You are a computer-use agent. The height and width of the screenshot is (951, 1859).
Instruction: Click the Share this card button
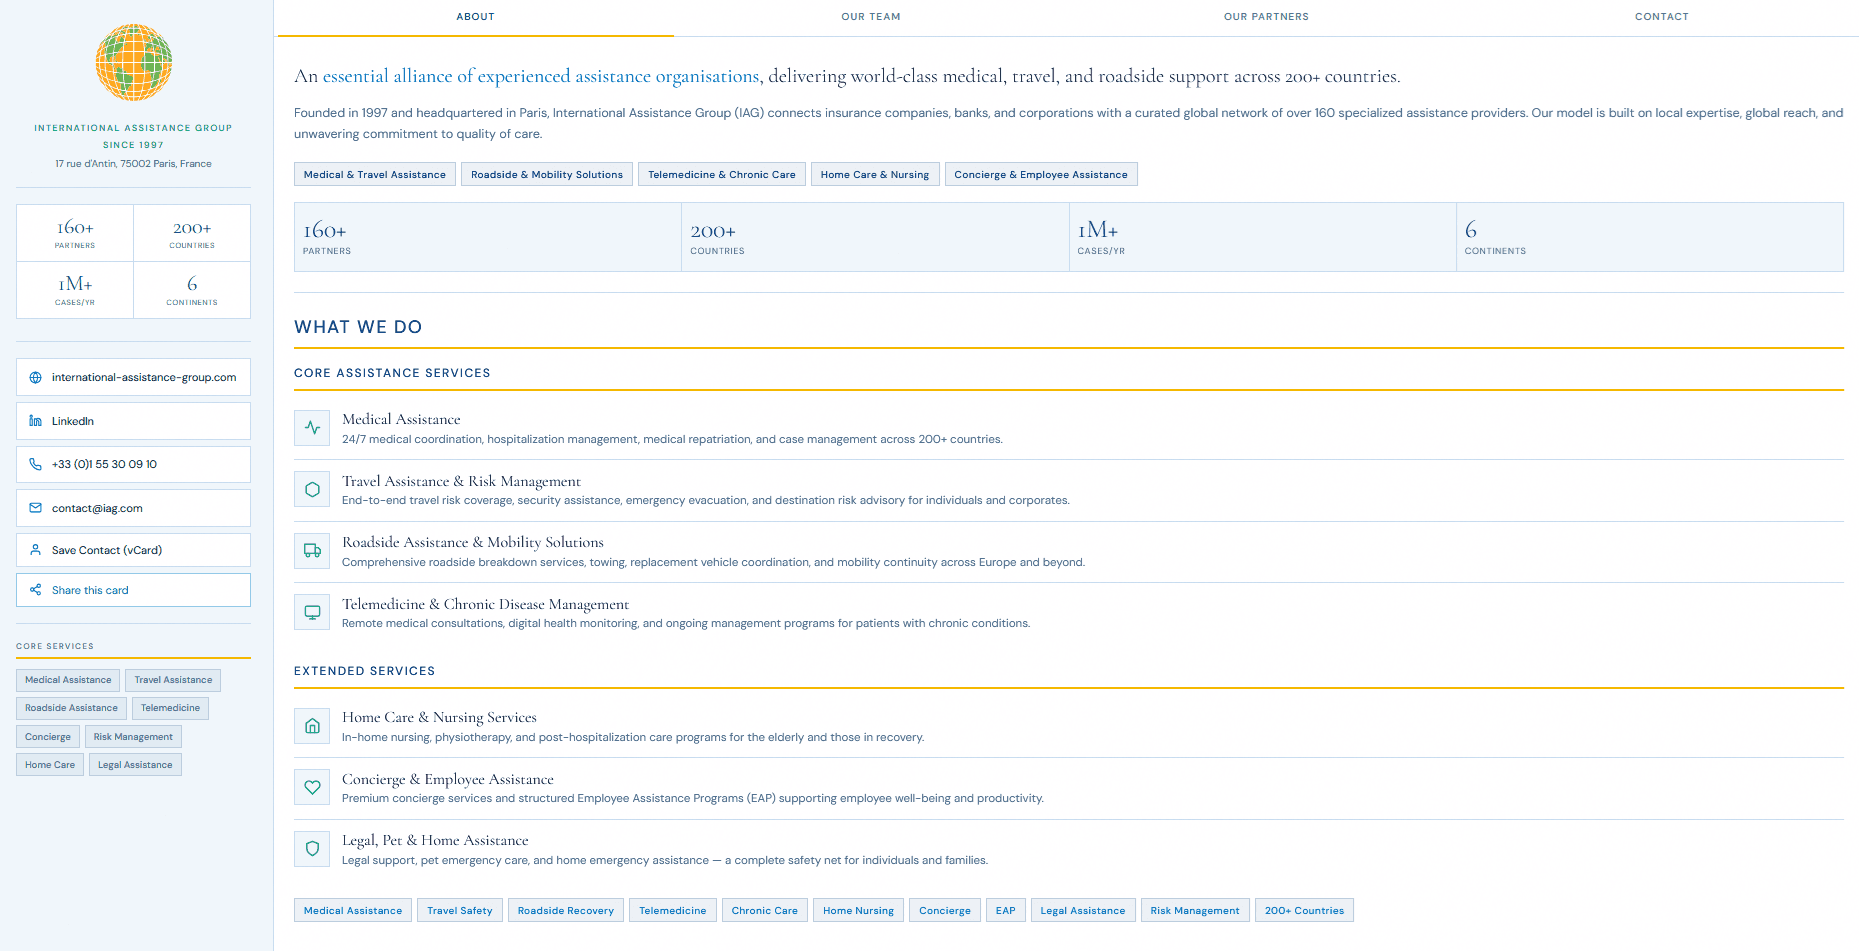tap(133, 590)
